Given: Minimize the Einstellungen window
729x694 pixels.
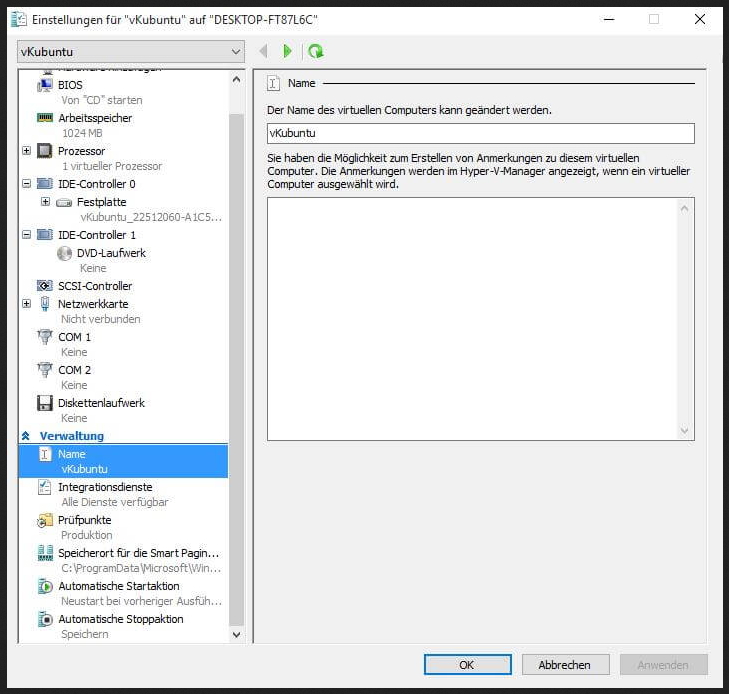Looking at the screenshot, I should click(609, 20).
